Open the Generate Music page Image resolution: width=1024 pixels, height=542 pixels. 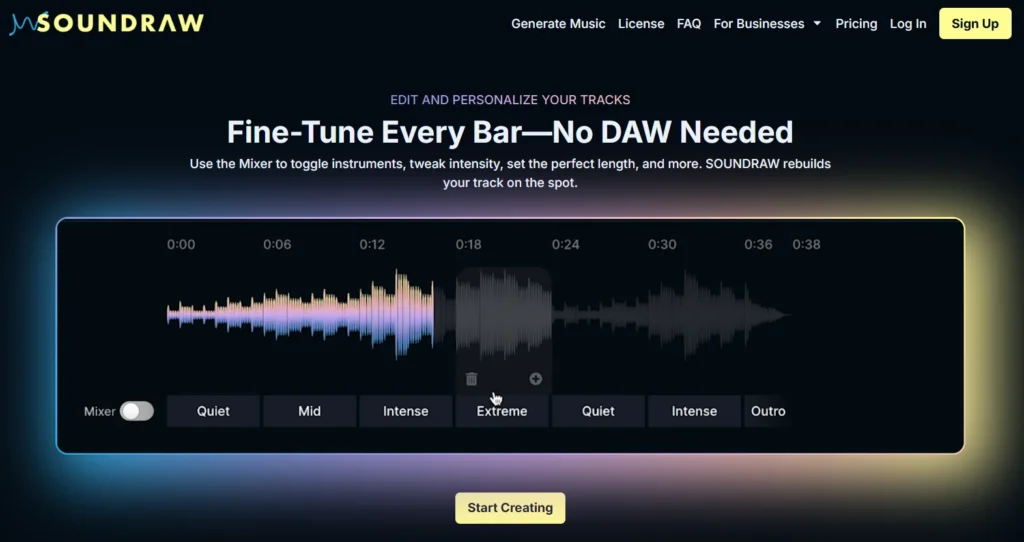pyautogui.click(x=558, y=23)
